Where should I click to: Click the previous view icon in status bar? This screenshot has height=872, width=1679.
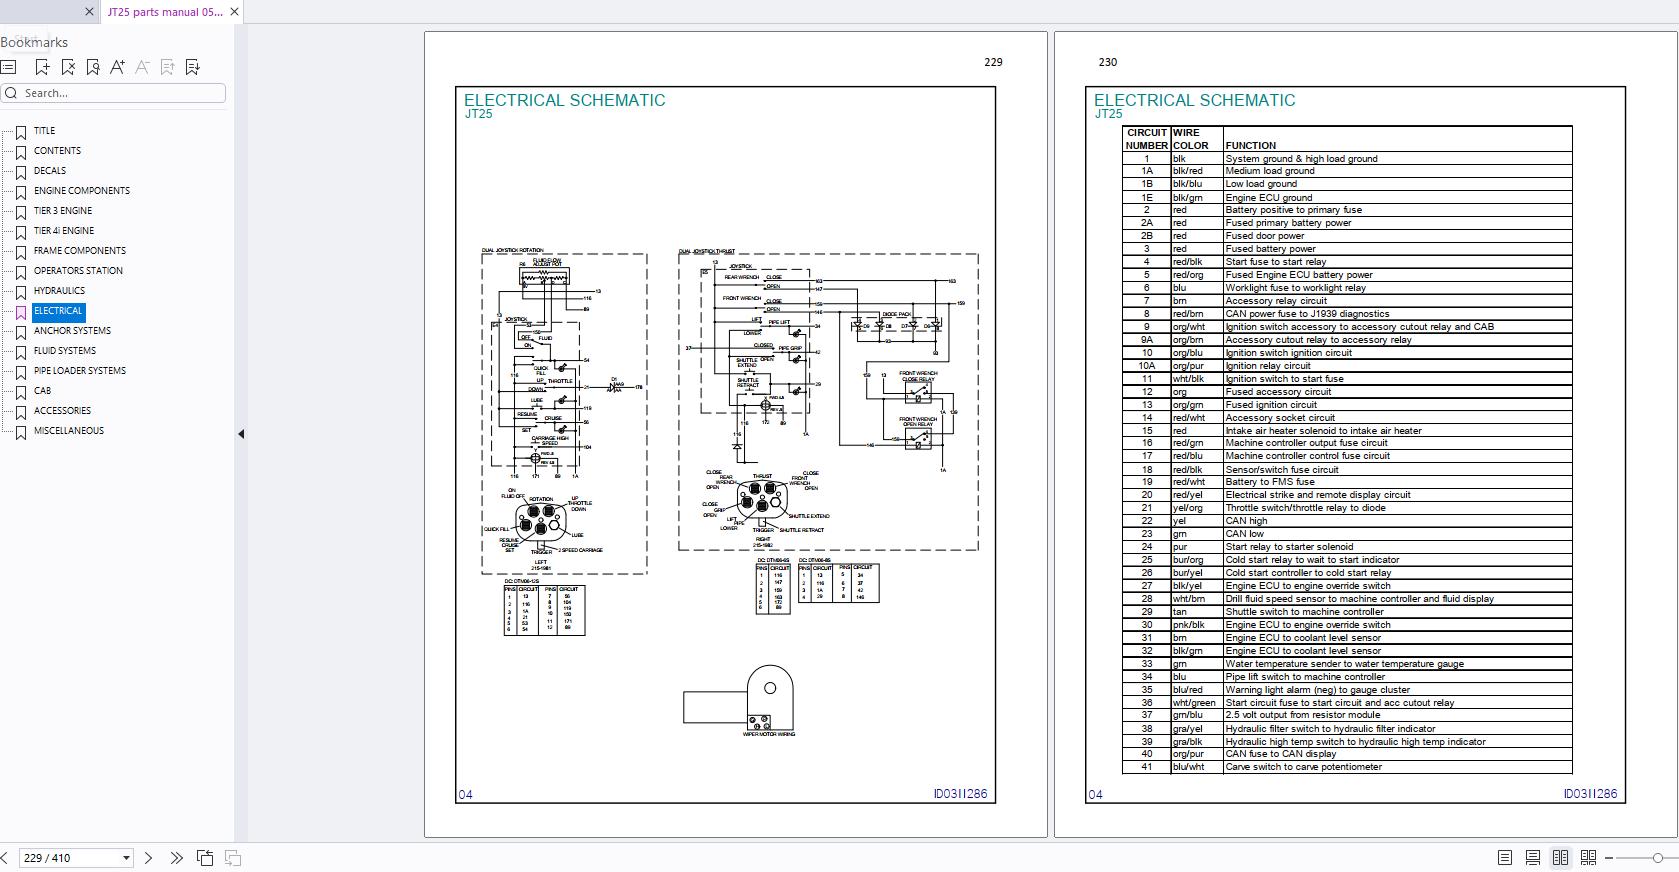(x=205, y=858)
